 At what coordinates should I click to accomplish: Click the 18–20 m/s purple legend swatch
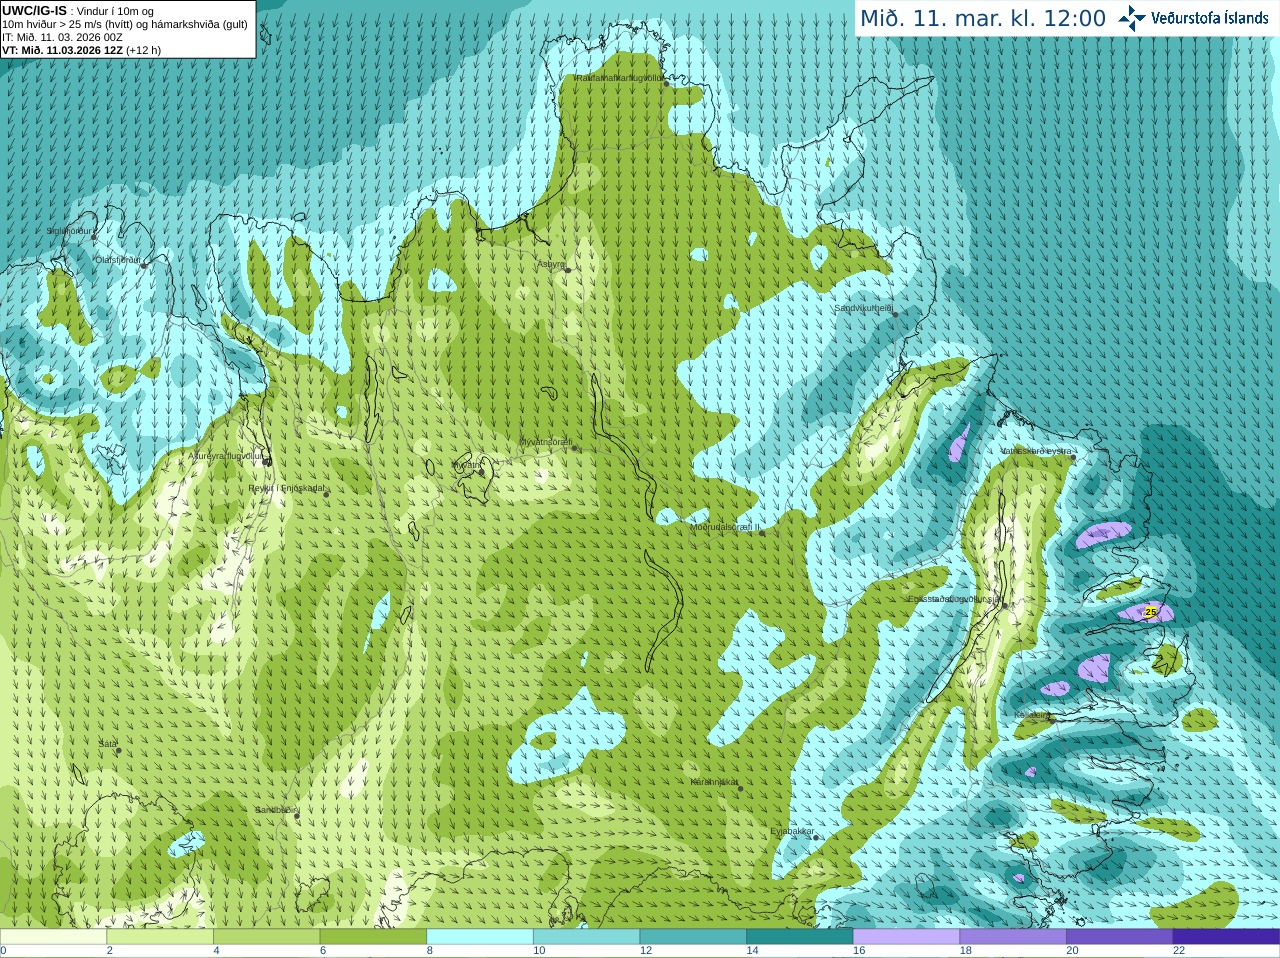(x=1013, y=937)
